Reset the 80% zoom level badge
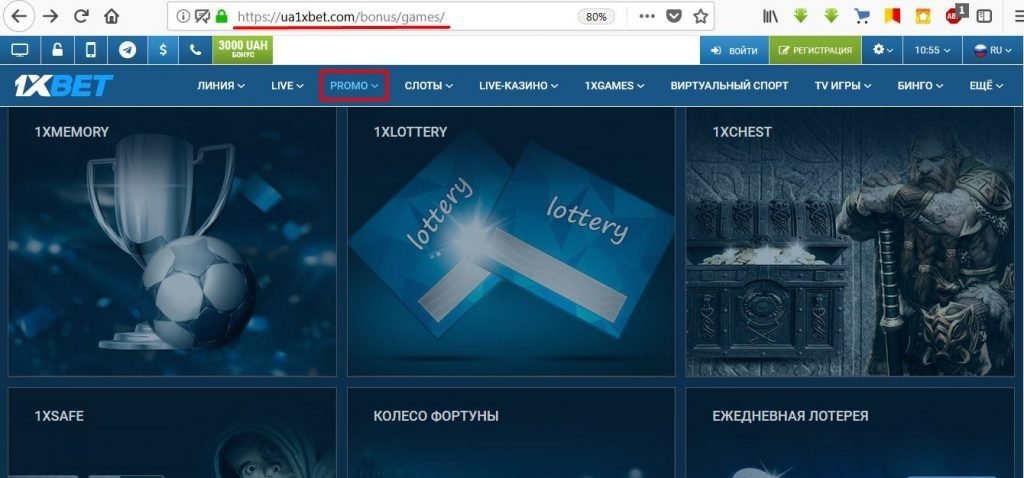The width and height of the screenshot is (1024, 478). tap(596, 17)
